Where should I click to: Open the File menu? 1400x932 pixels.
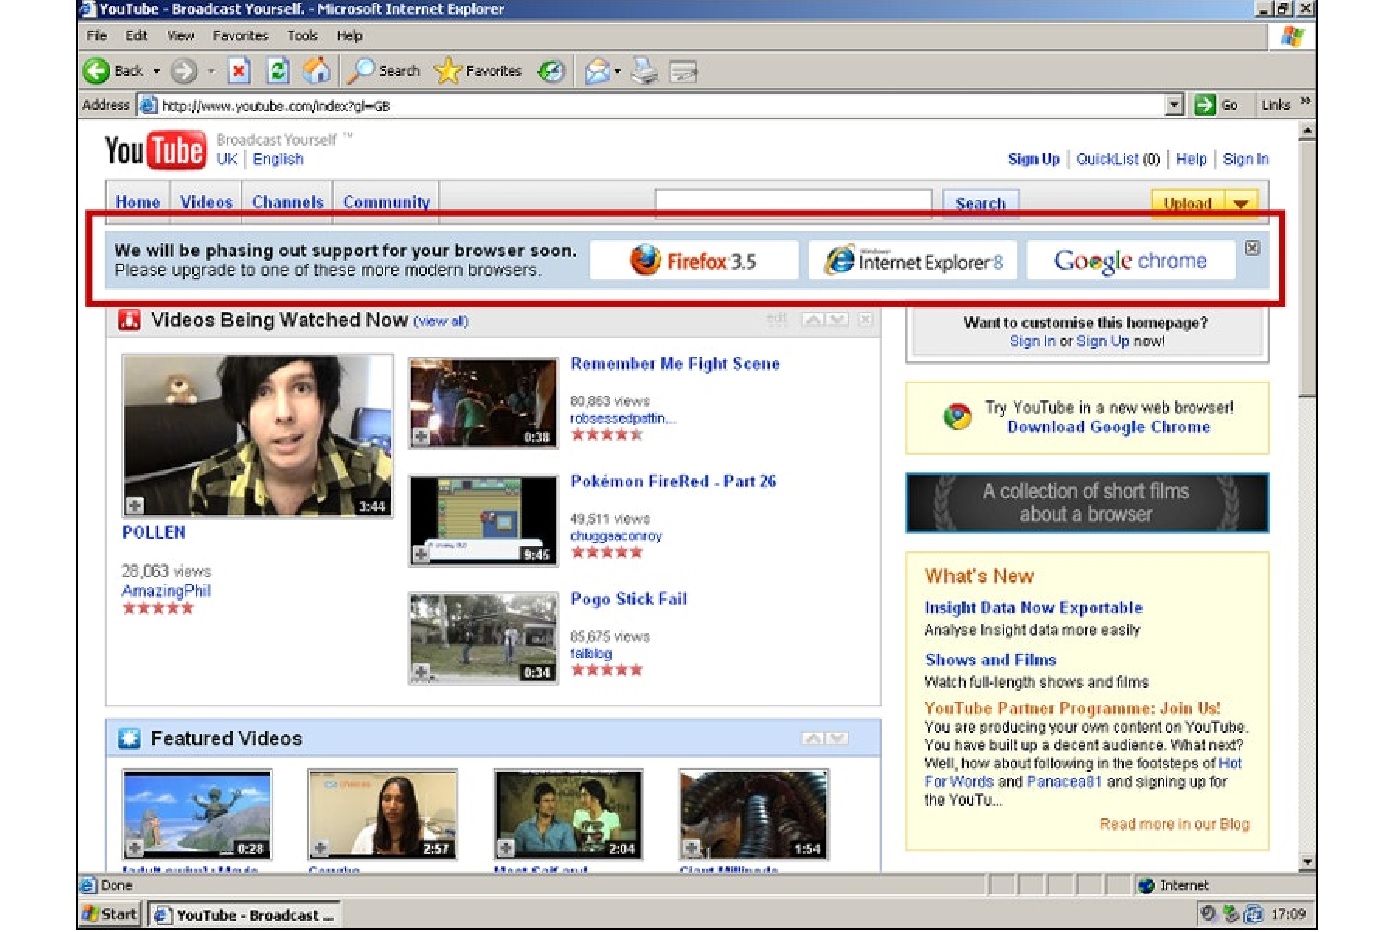(x=97, y=36)
